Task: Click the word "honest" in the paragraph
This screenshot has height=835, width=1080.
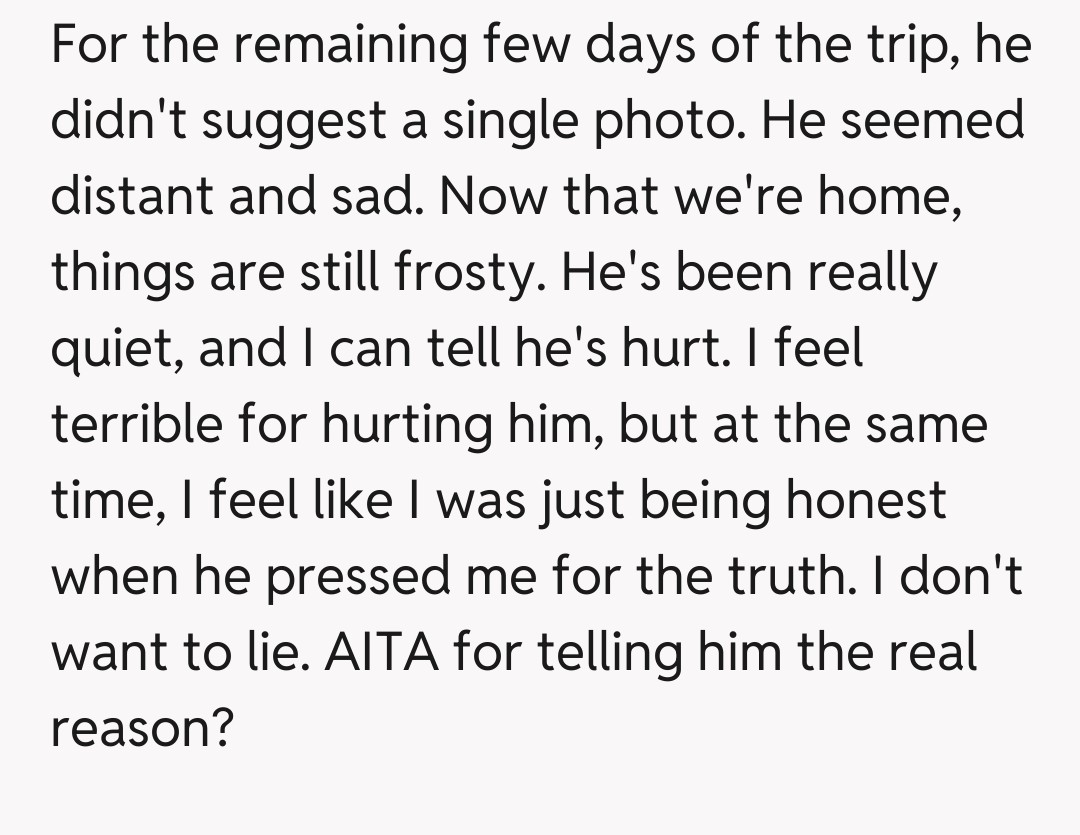Action: pos(864,500)
